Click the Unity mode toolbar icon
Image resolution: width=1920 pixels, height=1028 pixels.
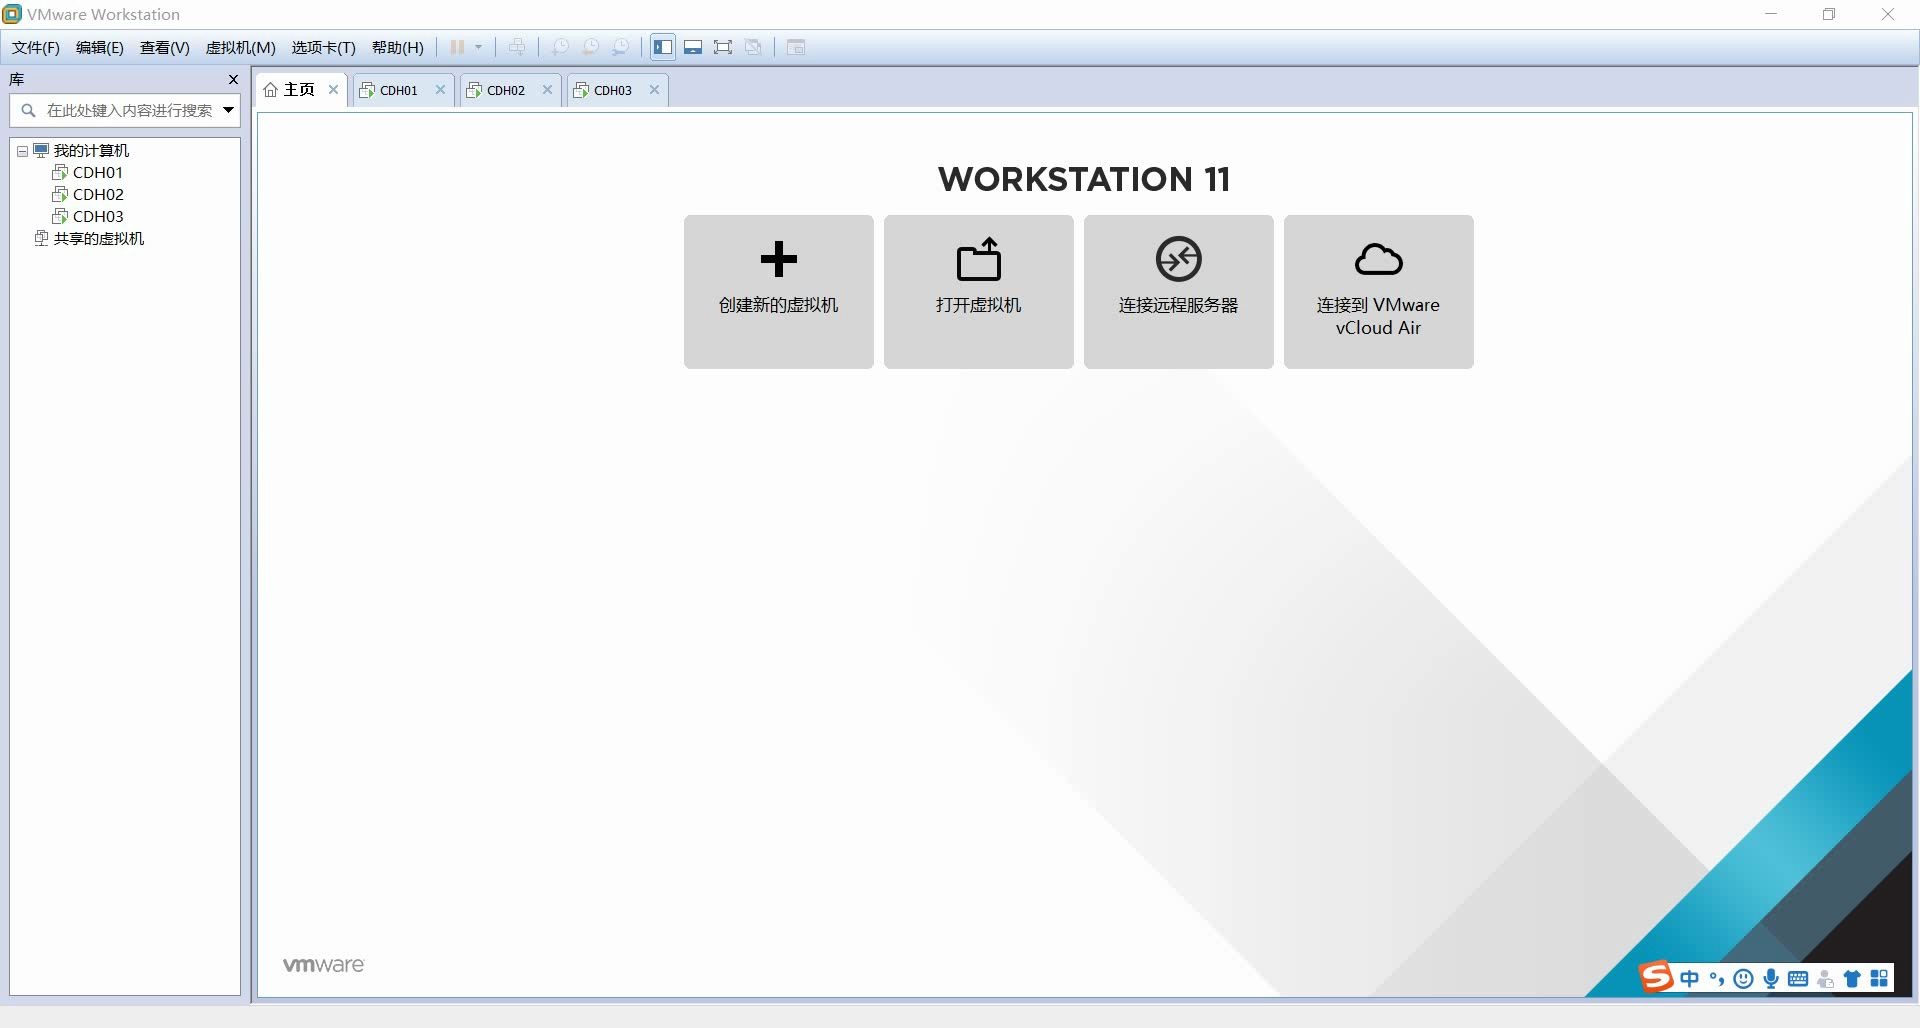(753, 47)
